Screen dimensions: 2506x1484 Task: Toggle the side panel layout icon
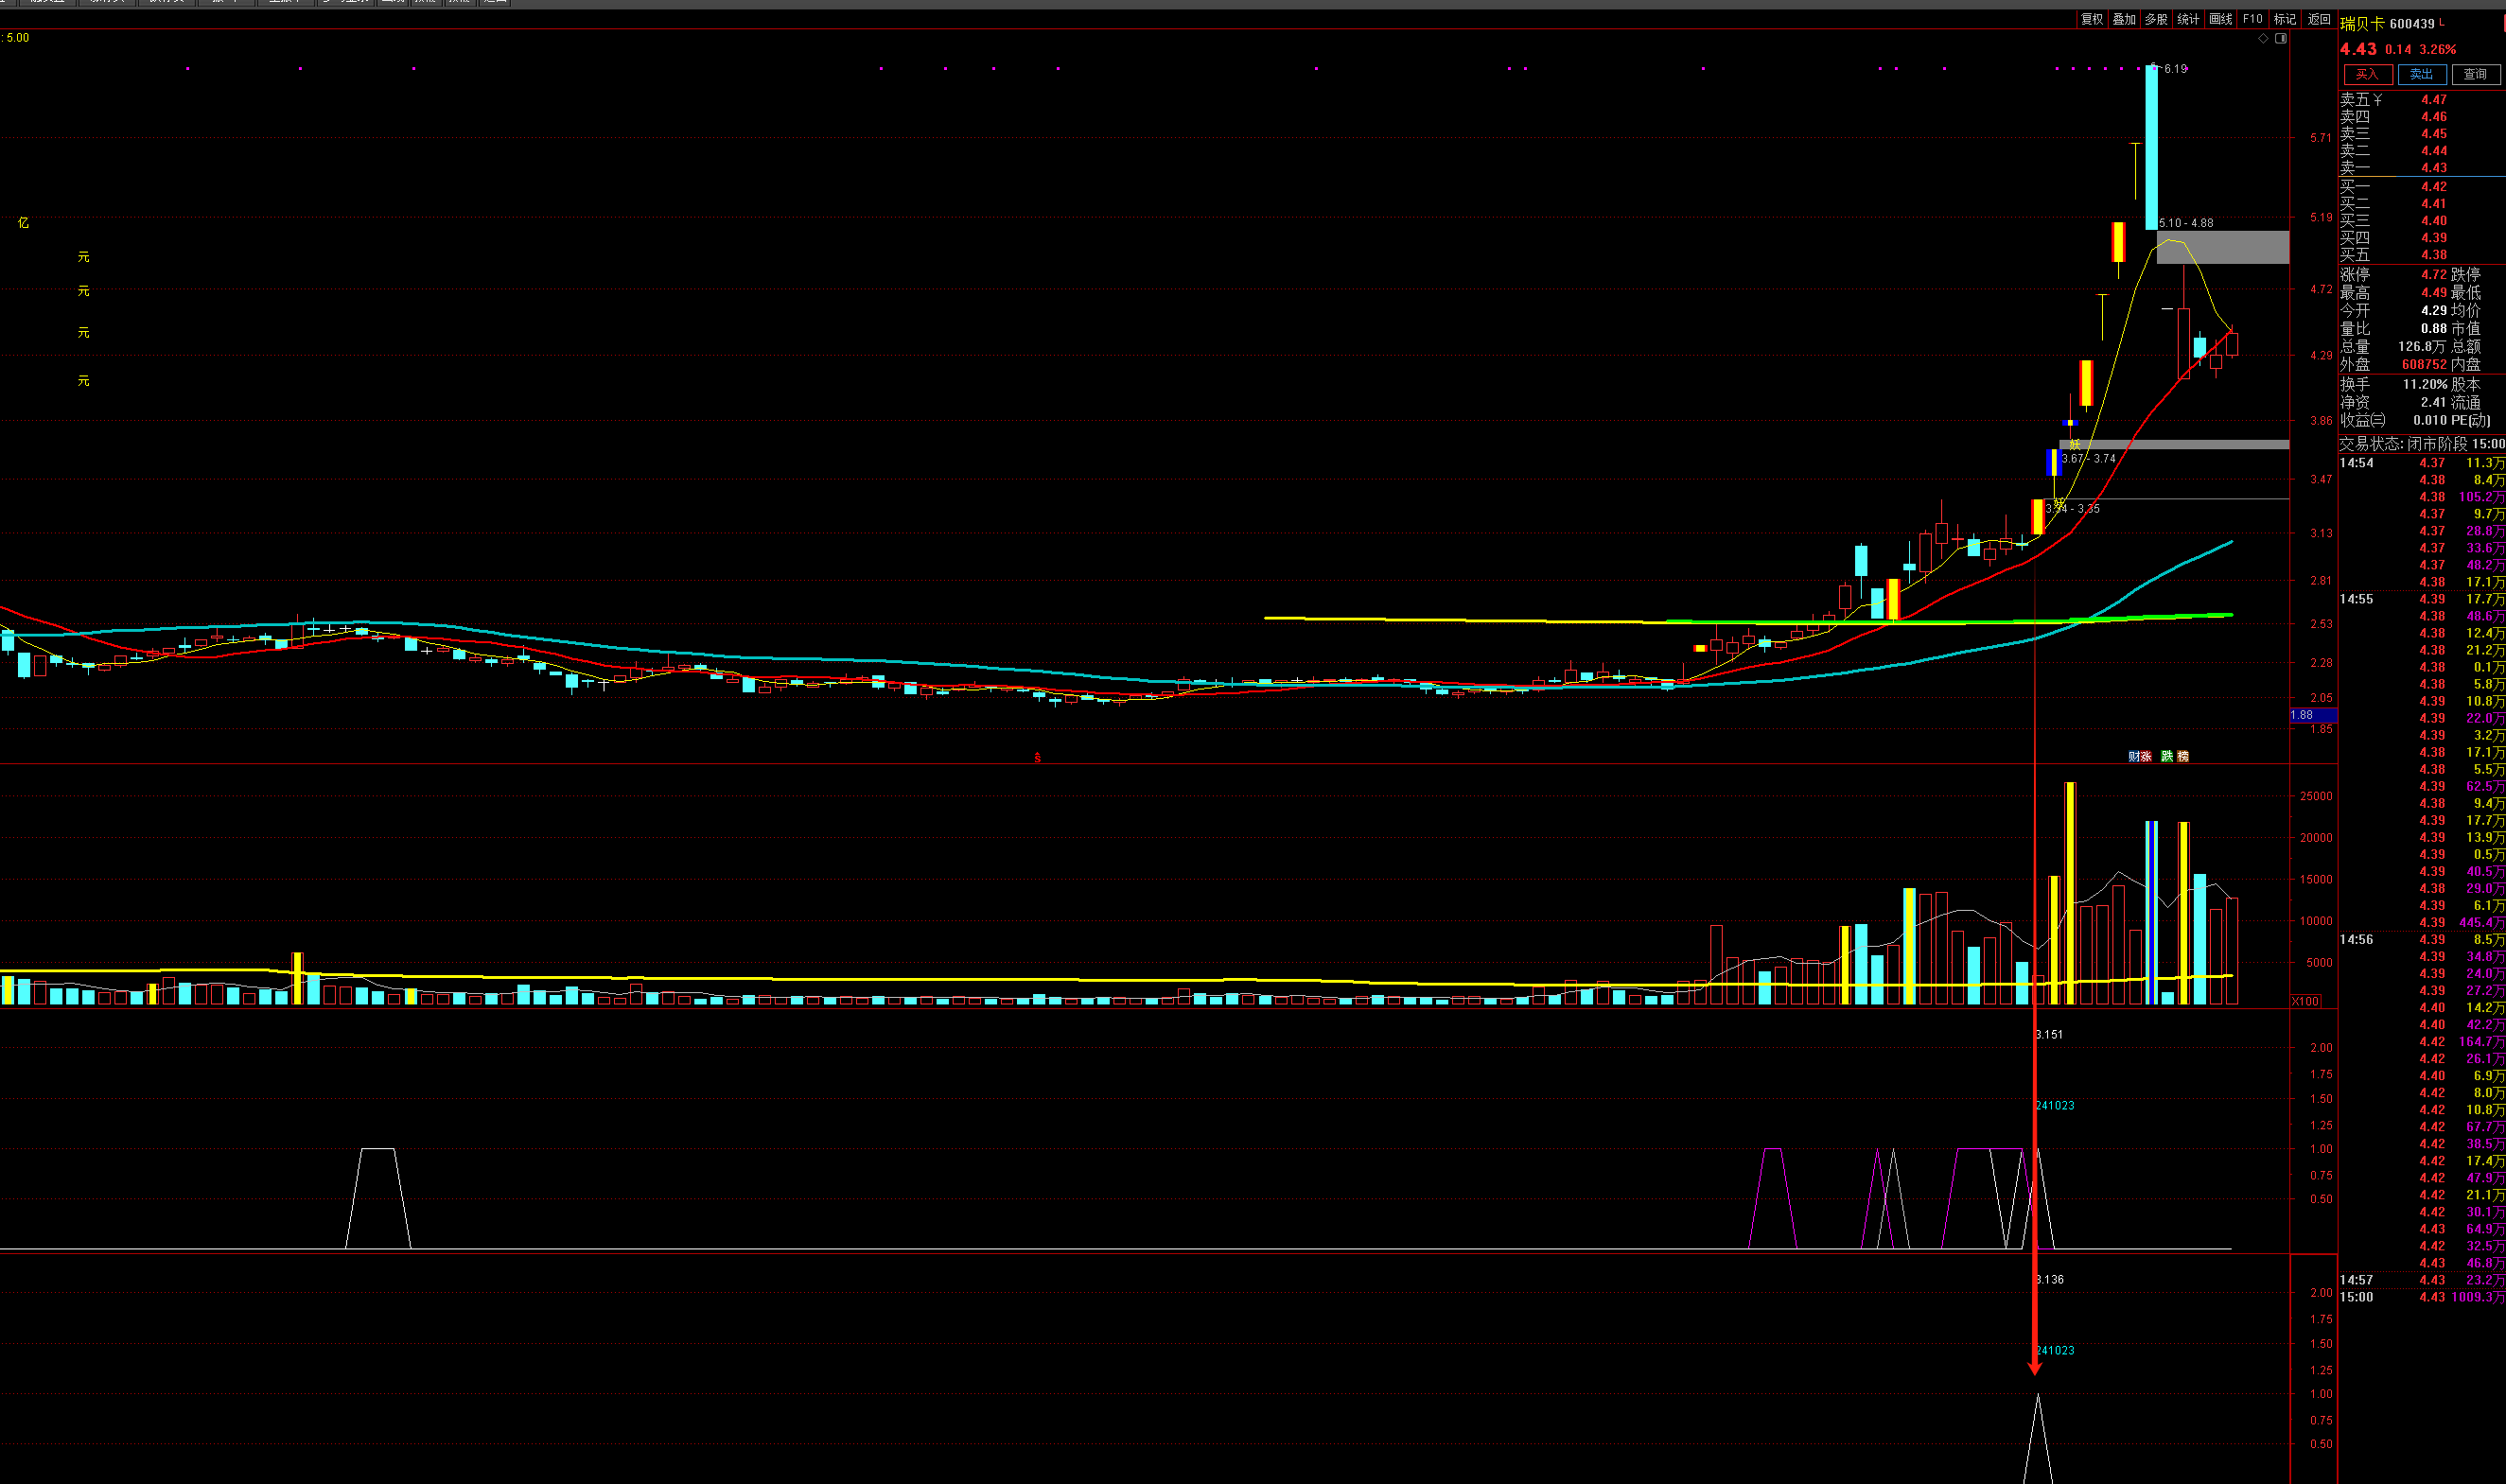click(x=2281, y=39)
